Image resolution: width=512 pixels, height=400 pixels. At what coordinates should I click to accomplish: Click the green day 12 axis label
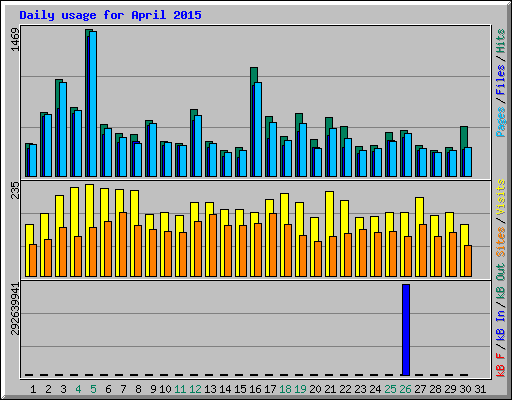click(195, 389)
